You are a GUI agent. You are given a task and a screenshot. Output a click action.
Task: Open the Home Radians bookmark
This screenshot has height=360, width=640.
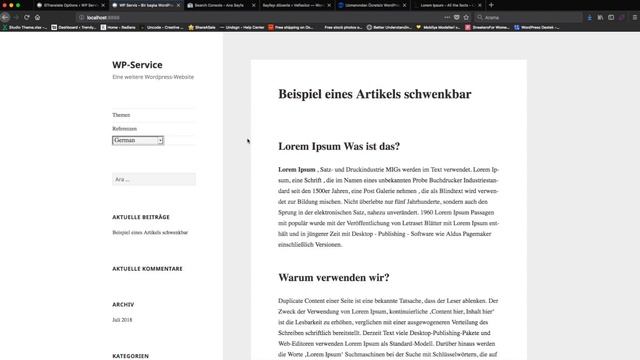point(118,27)
